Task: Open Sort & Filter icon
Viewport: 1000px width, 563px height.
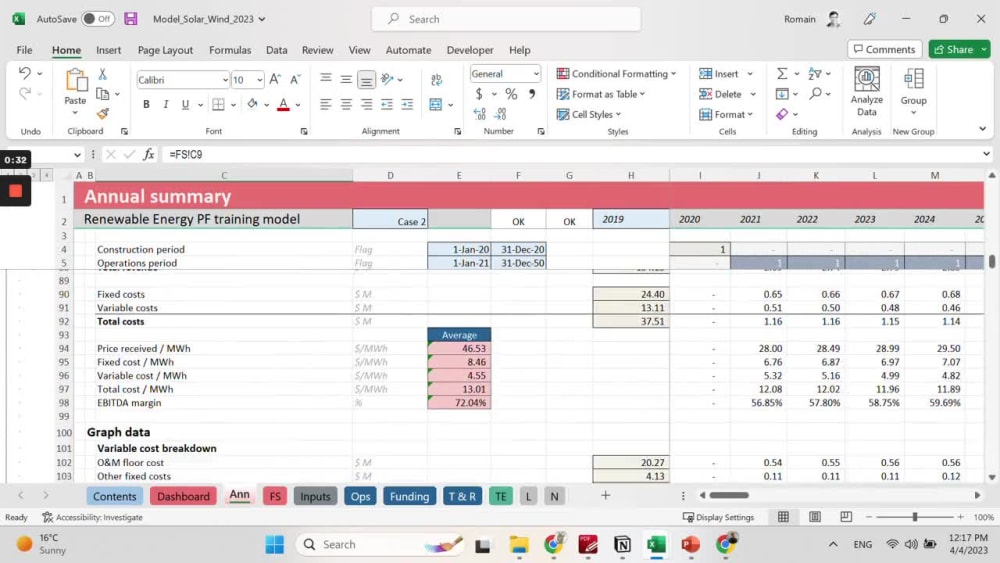Action: 814,74
